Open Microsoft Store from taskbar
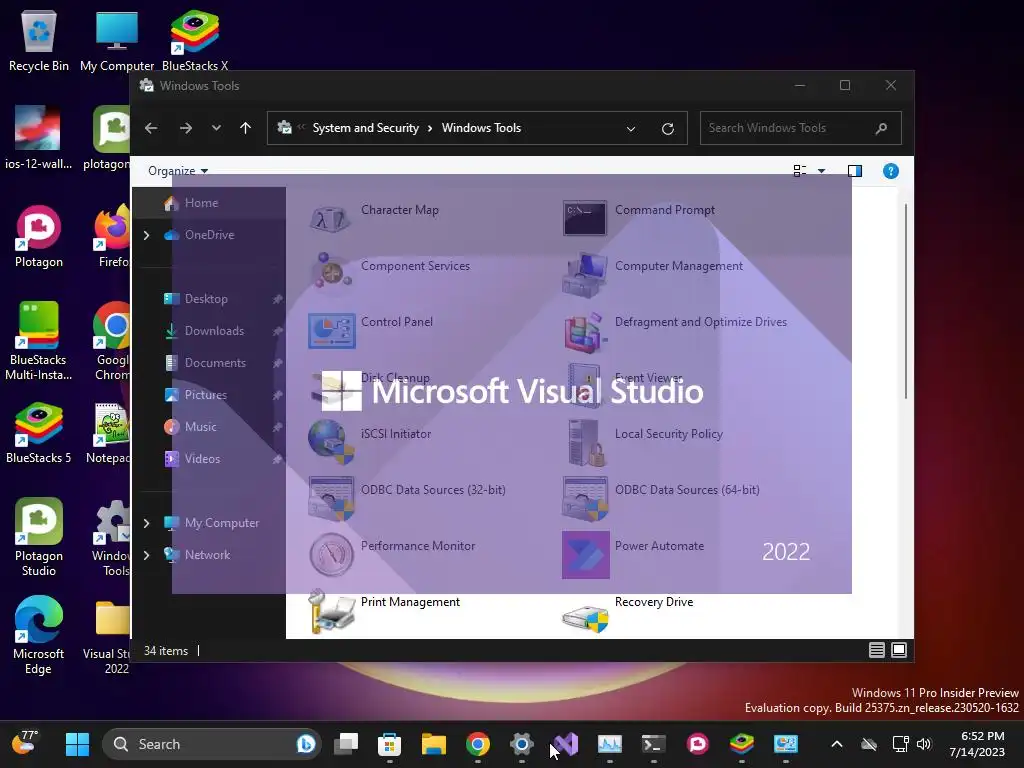1024x768 pixels. [389, 744]
